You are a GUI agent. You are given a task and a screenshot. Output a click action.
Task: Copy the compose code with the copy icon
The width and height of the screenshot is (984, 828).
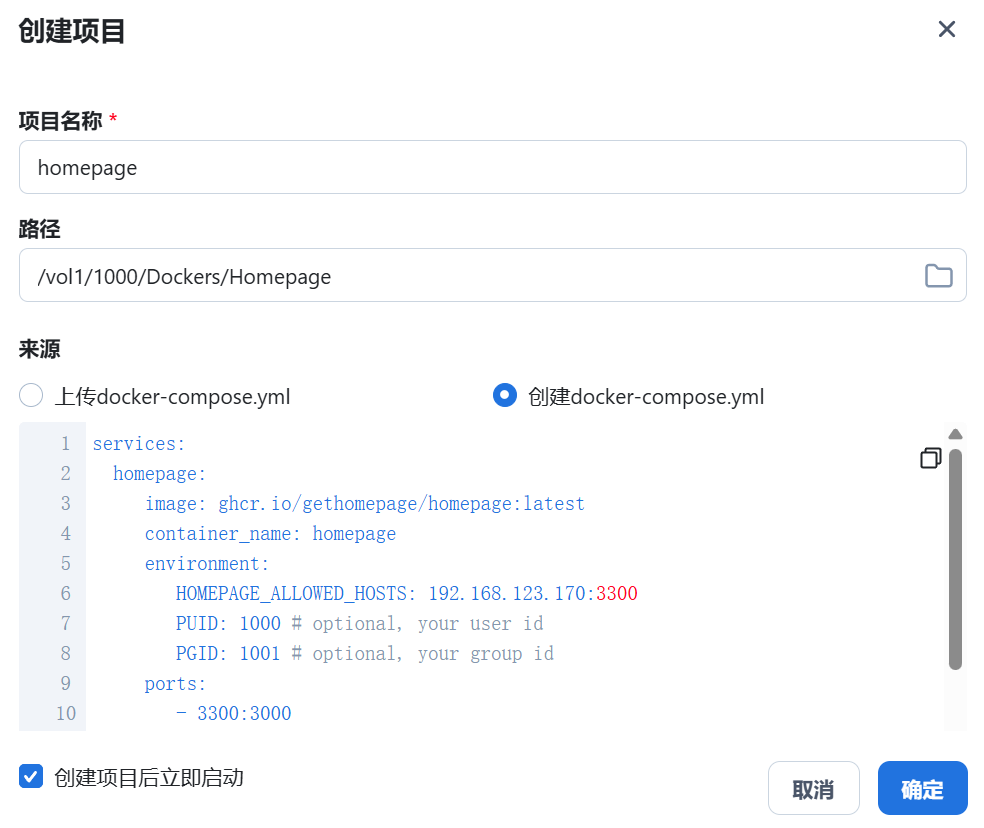[931, 458]
